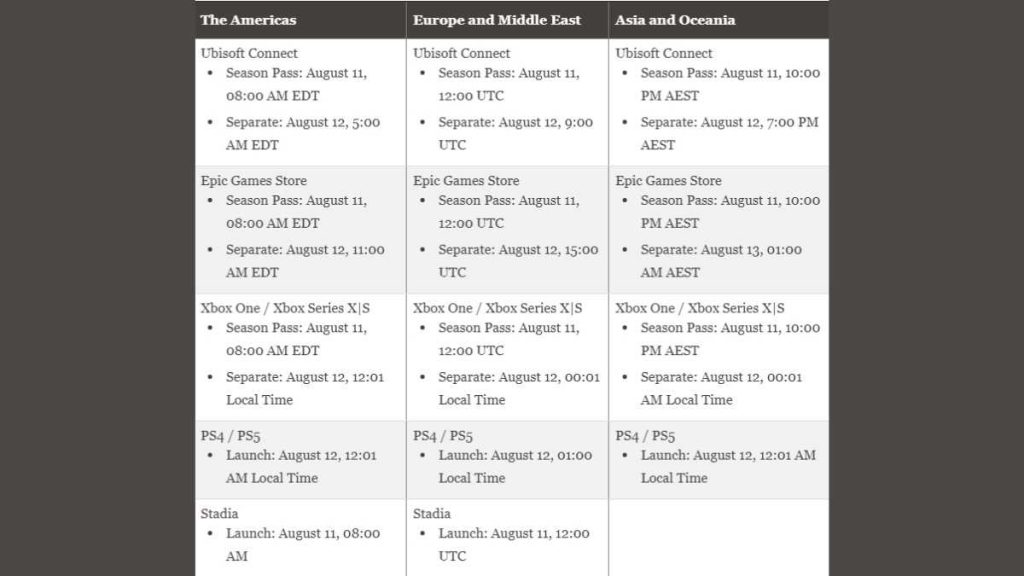Click 'Separate: August 12, 7:00 PM AEST' entry

pyautogui.click(x=729, y=133)
